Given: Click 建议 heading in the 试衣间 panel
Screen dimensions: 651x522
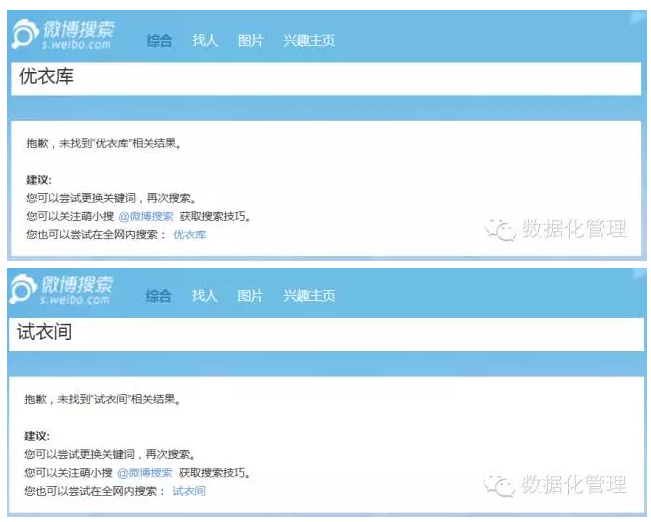Looking at the screenshot, I should [37, 436].
